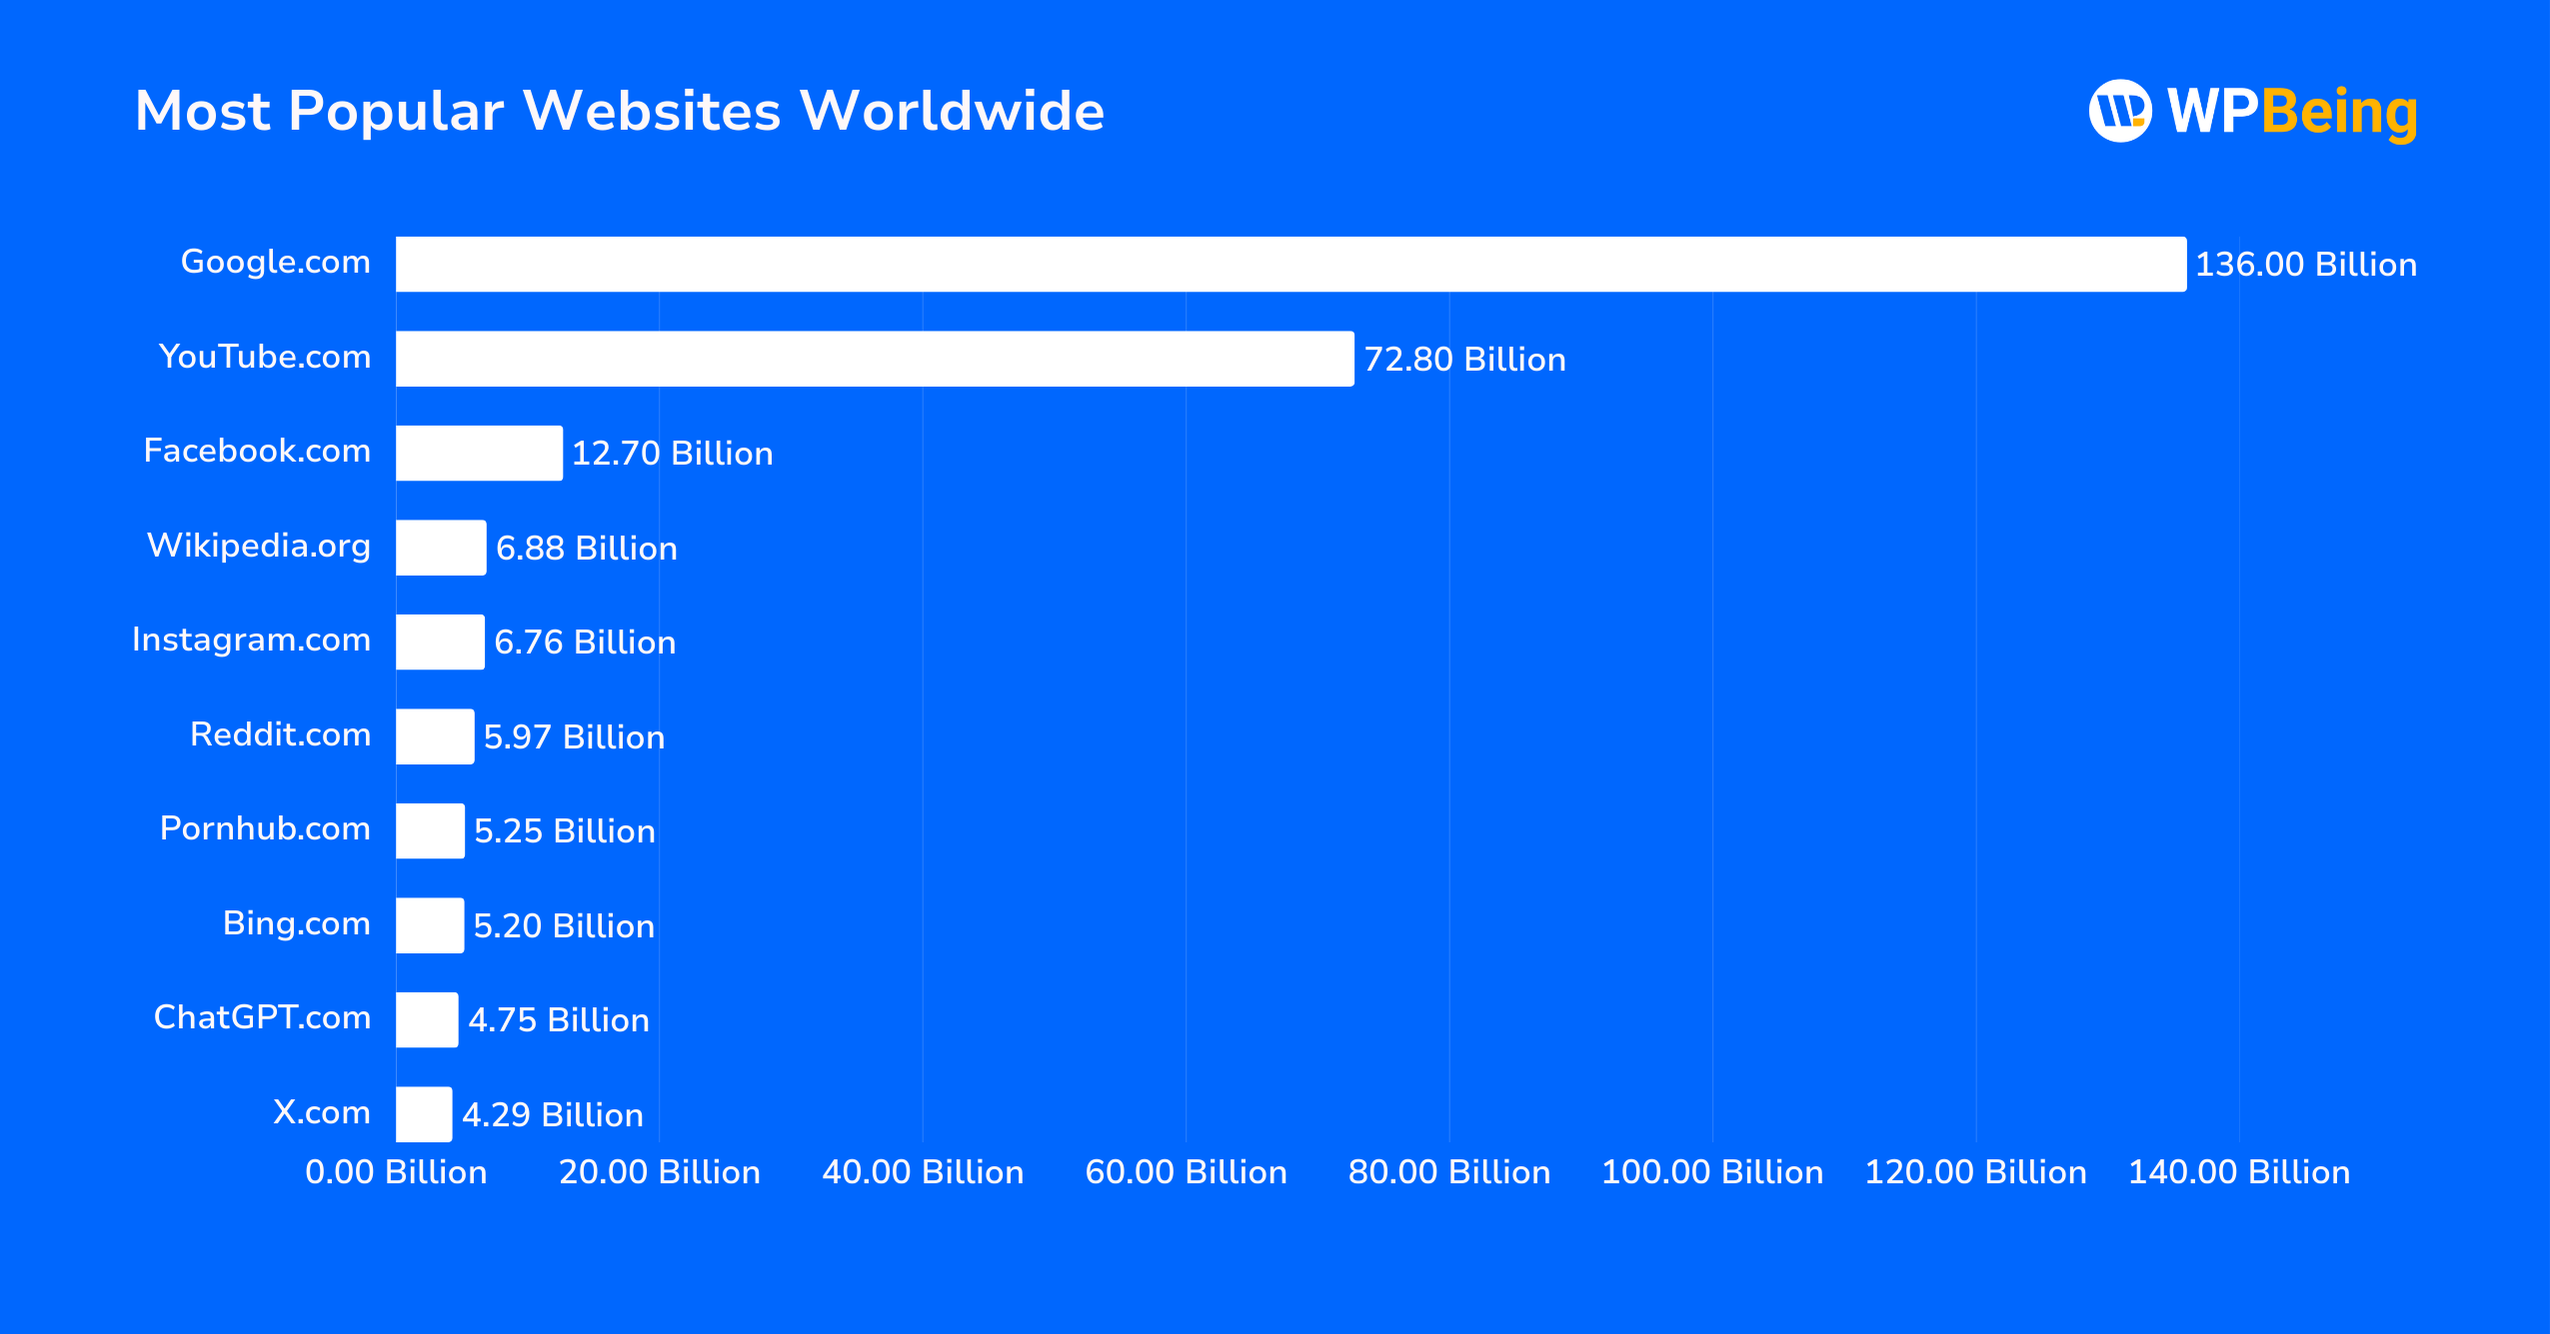Click the ChatGPT.com bar
The width and height of the screenshot is (2550, 1334).
click(x=427, y=1020)
